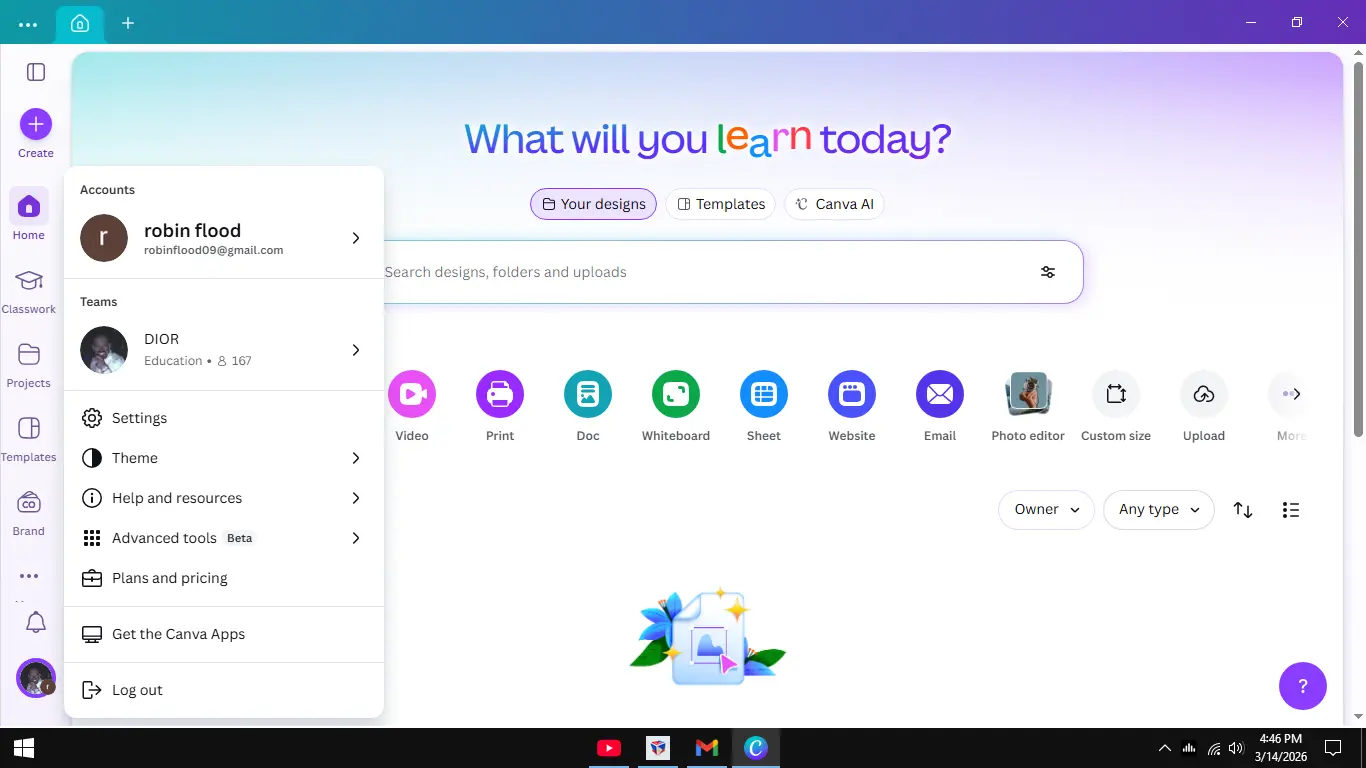The height and width of the screenshot is (768, 1366).
Task: Create a new Video design
Action: point(412,394)
